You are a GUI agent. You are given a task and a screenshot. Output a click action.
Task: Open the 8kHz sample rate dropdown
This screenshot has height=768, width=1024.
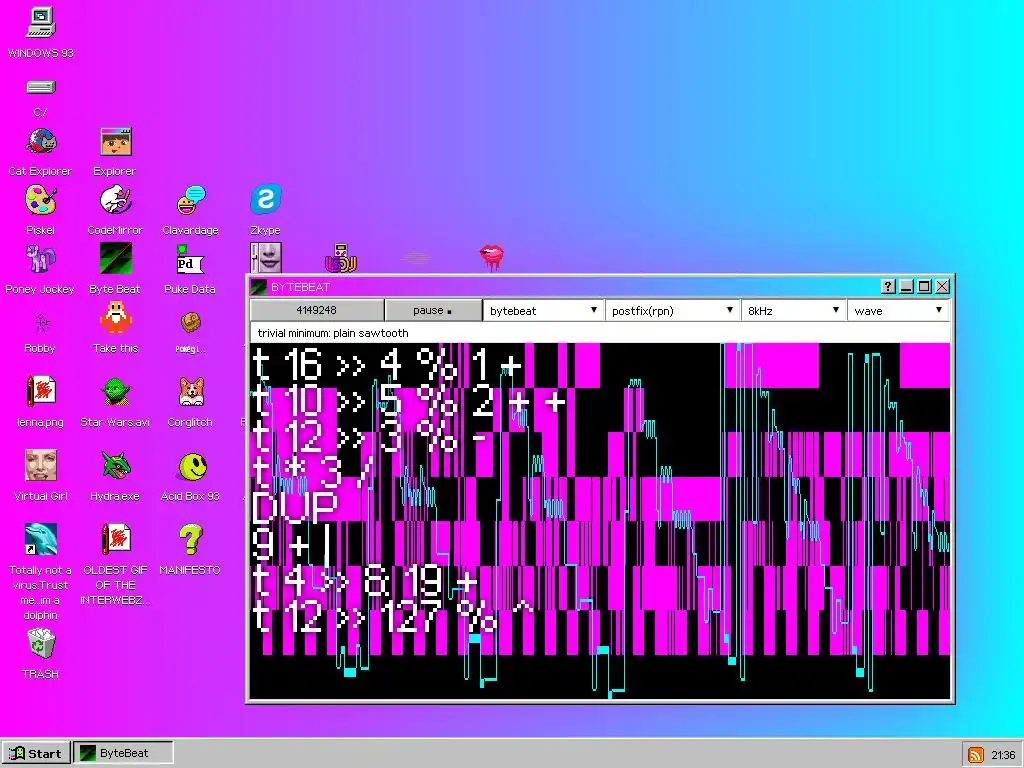pyautogui.click(x=793, y=311)
